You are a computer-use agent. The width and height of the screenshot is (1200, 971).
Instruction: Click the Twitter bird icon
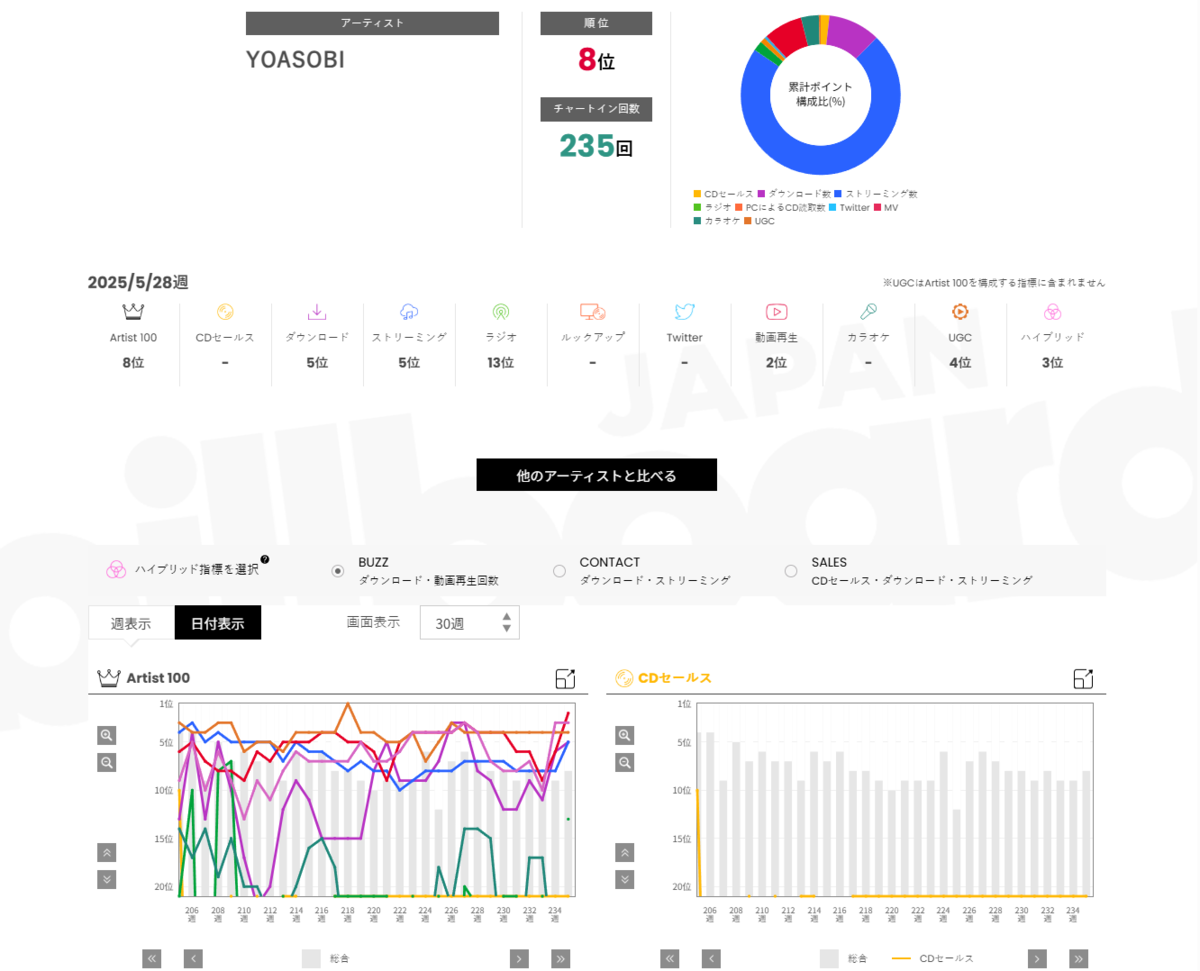click(685, 312)
